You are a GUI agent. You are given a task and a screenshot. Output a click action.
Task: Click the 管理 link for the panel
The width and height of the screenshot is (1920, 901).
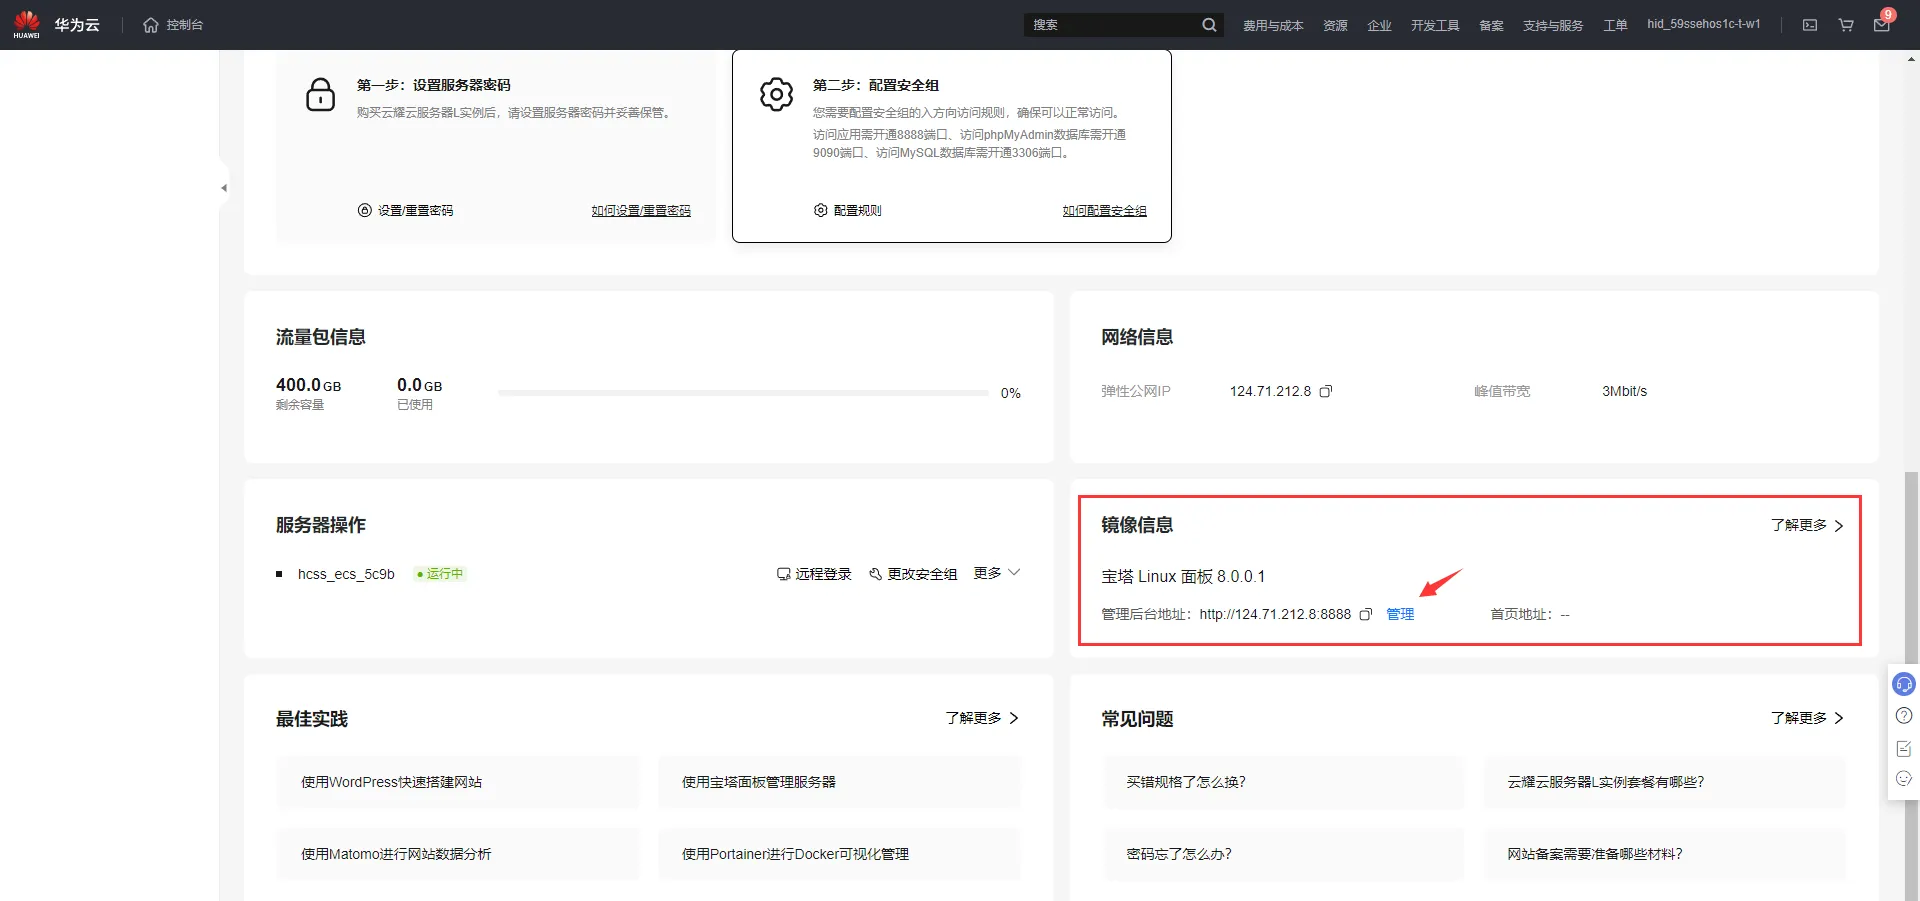tap(1400, 614)
